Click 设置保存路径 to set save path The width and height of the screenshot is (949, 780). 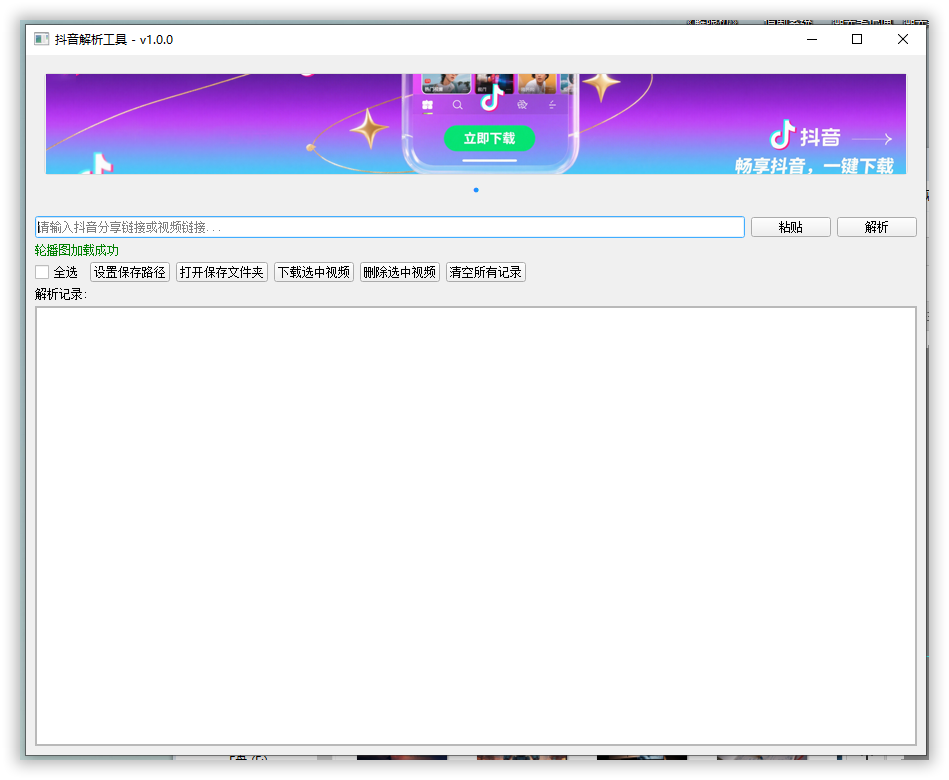pyautogui.click(x=130, y=272)
